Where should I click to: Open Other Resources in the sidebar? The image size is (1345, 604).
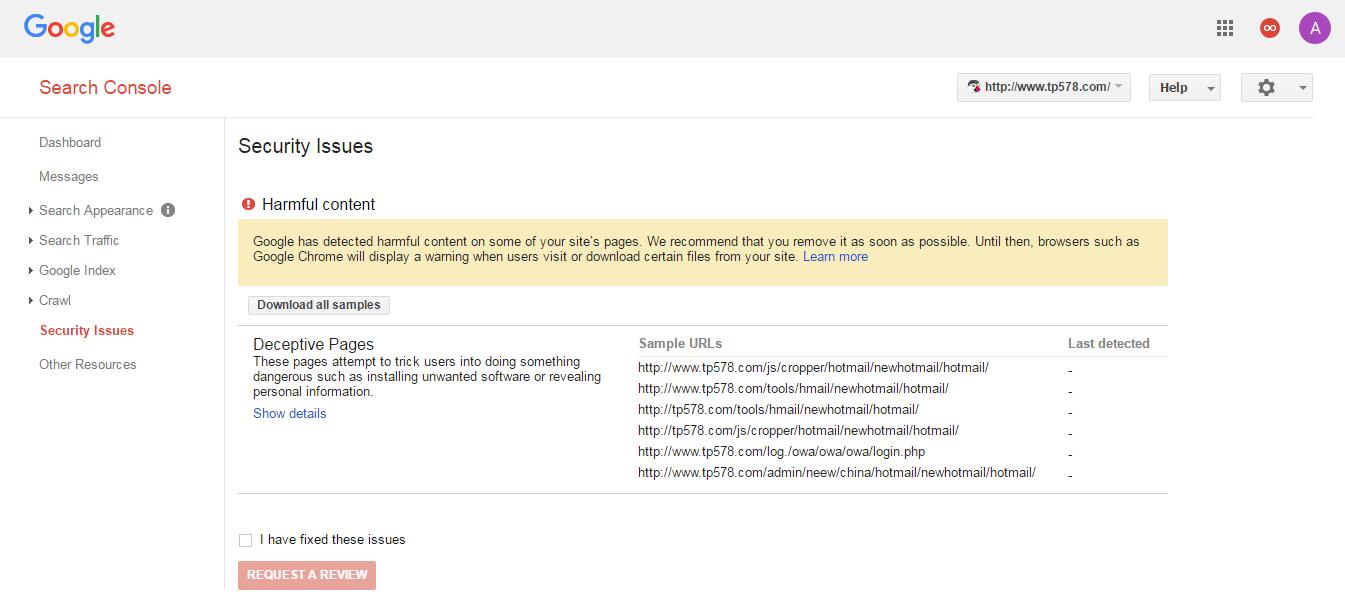pyautogui.click(x=88, y=364)
